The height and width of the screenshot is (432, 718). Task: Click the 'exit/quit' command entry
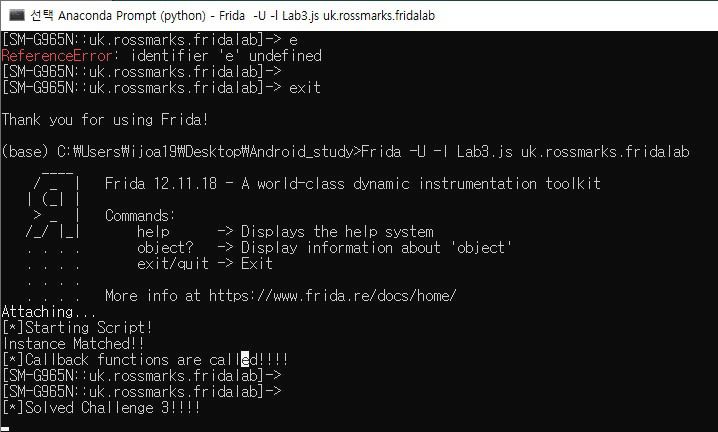pos(173,264)
